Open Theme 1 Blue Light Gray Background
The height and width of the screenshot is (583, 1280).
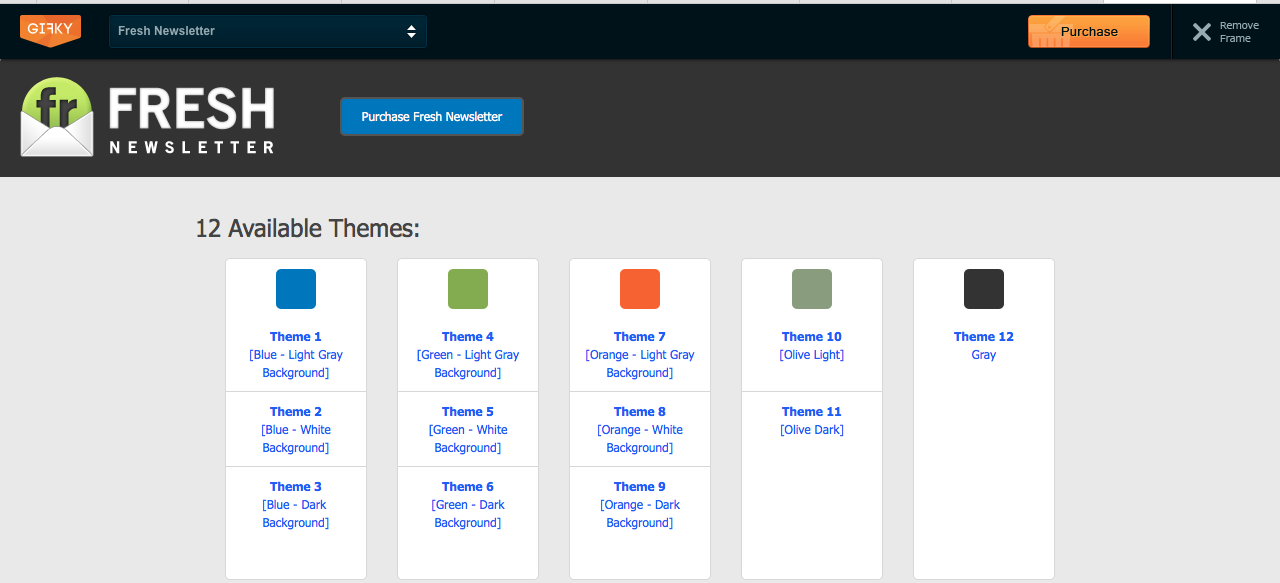[x=296, y=354]
